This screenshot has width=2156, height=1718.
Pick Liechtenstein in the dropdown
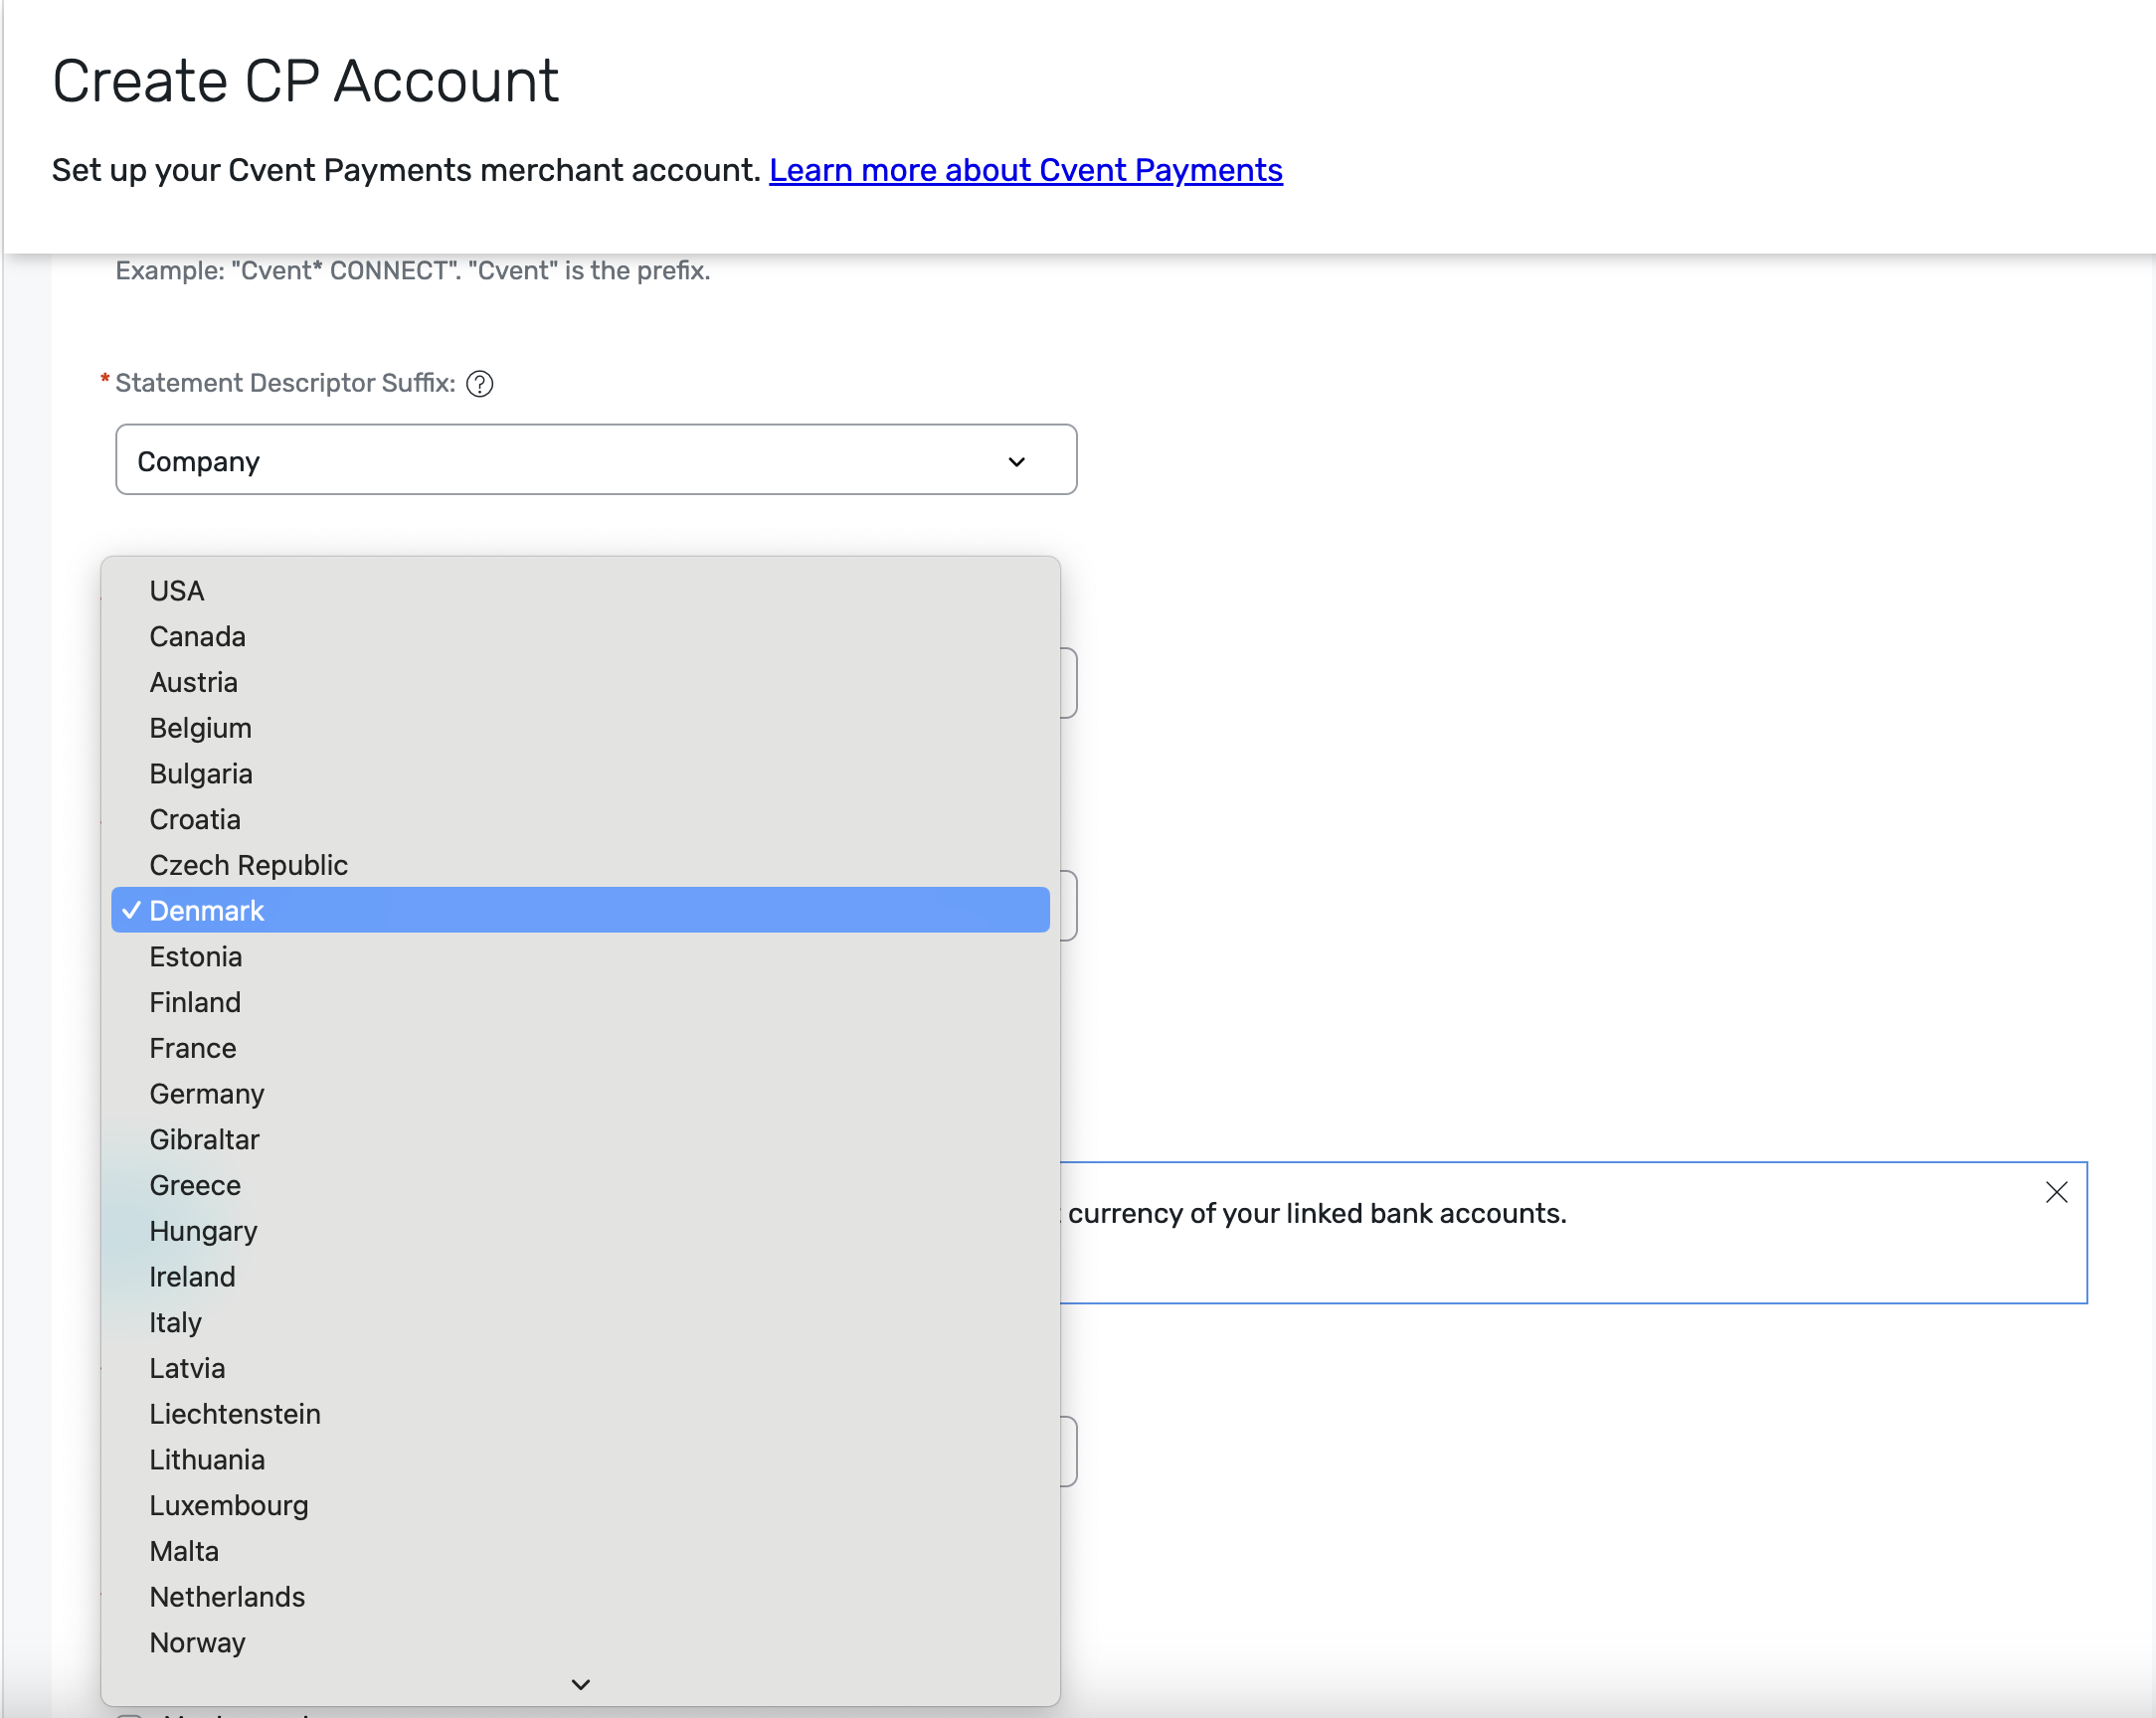point(580,1414)
